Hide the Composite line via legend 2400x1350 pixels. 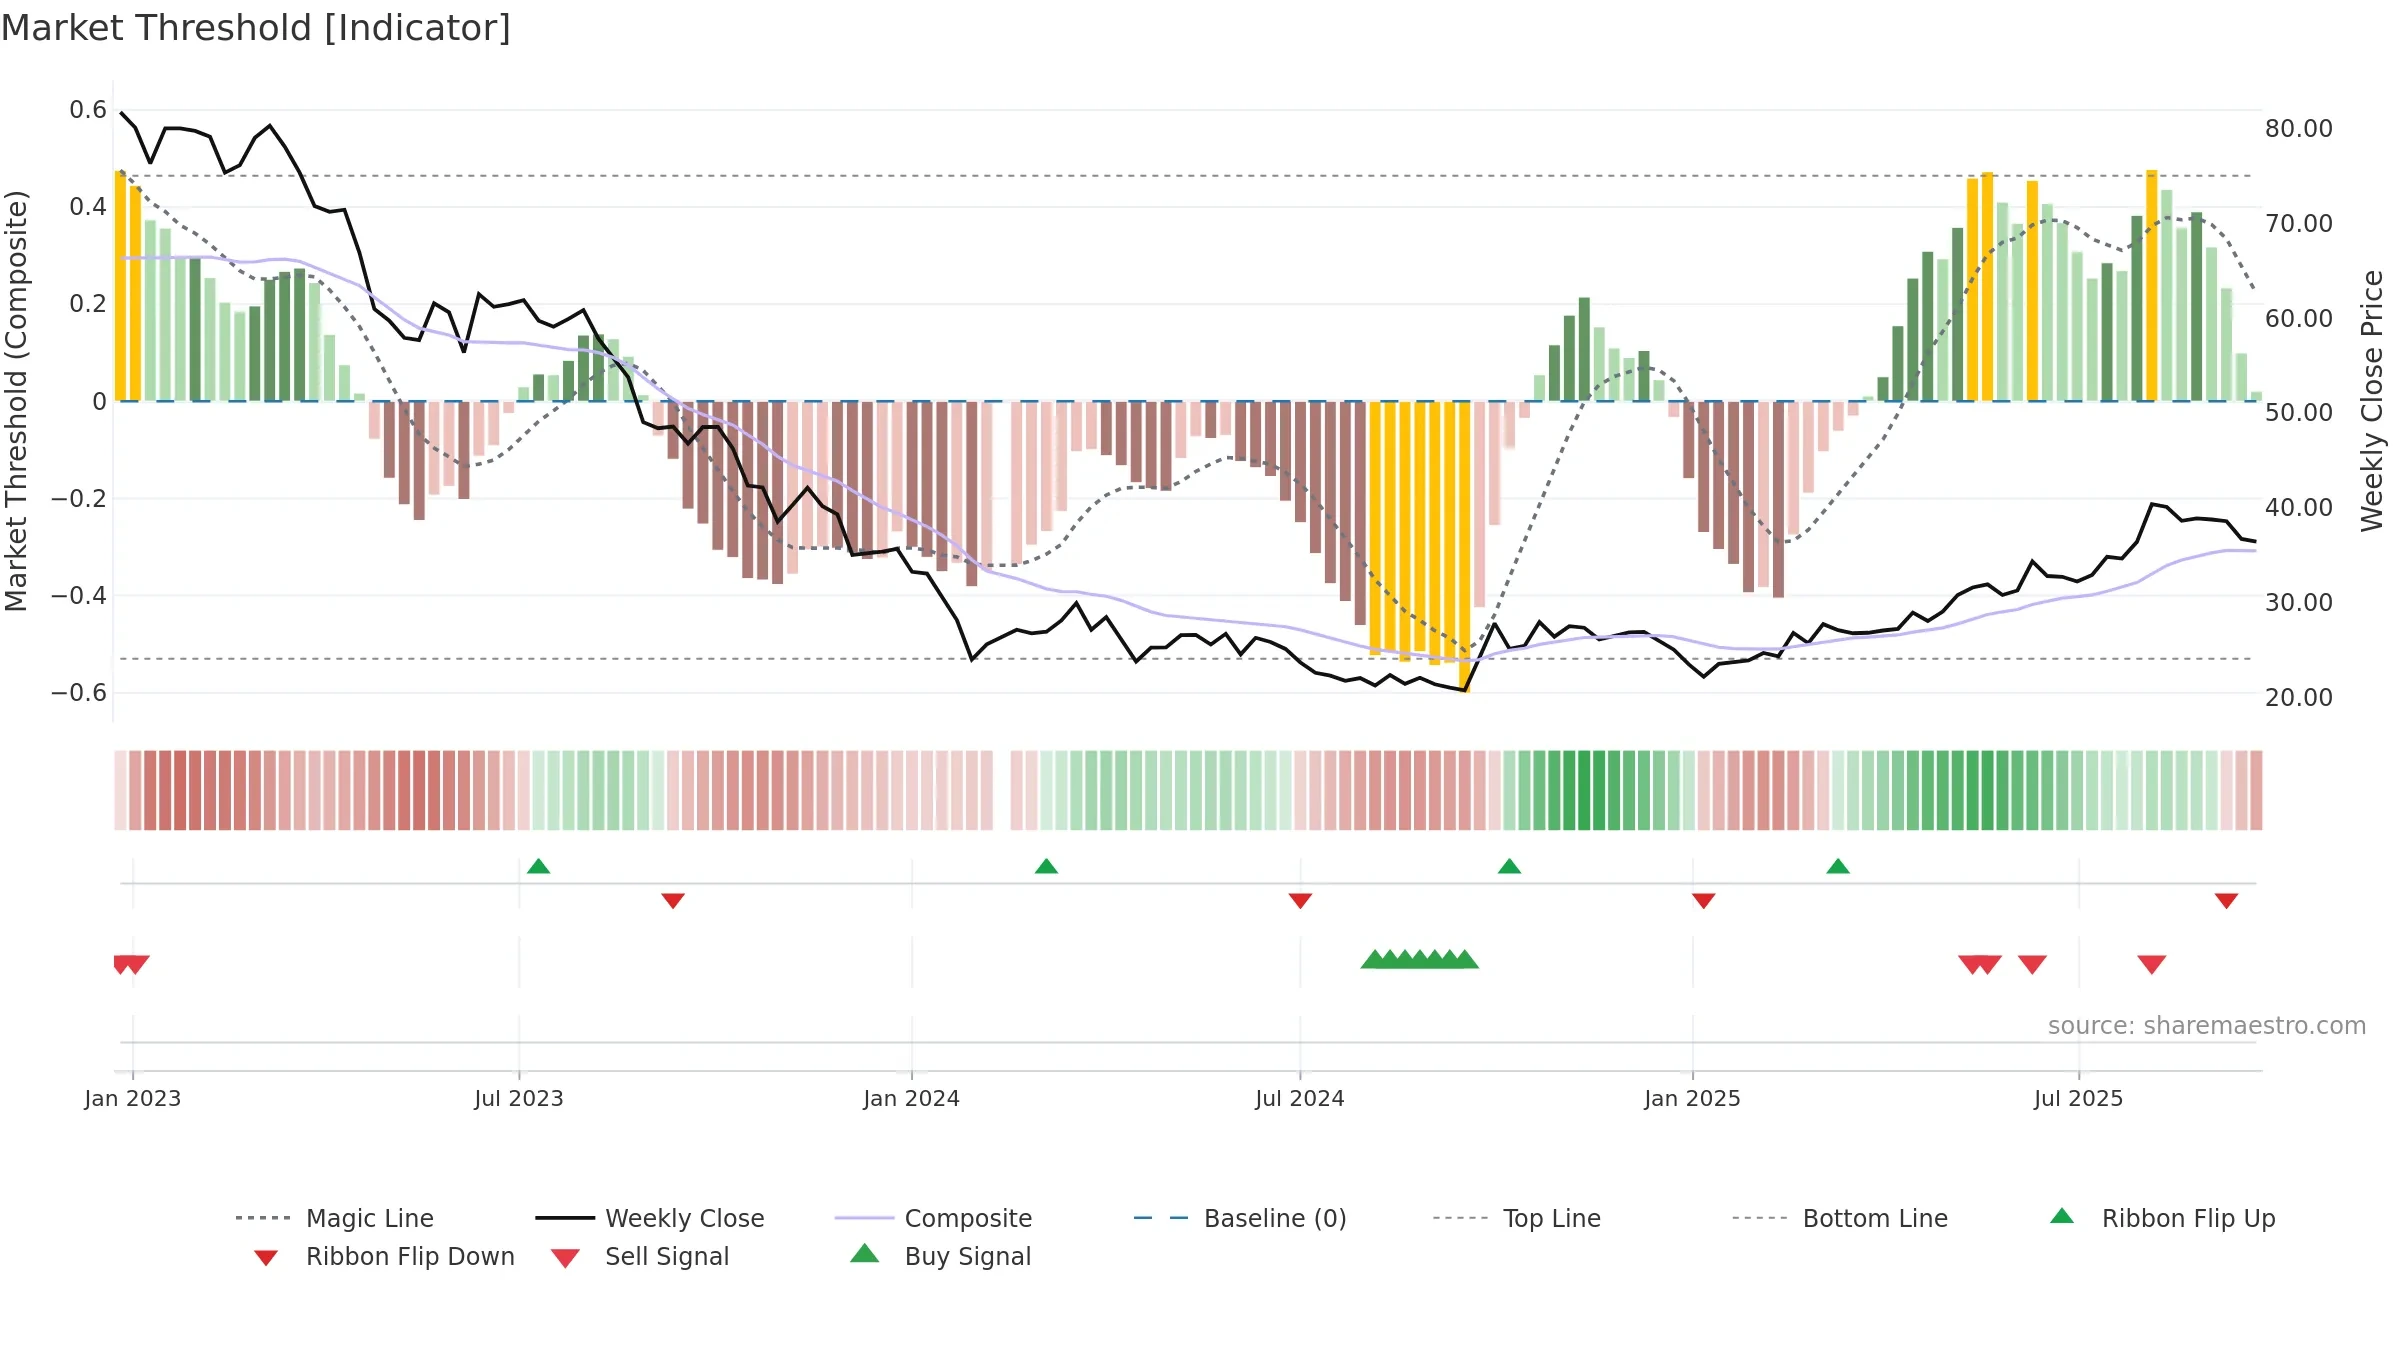[933, 1218]
